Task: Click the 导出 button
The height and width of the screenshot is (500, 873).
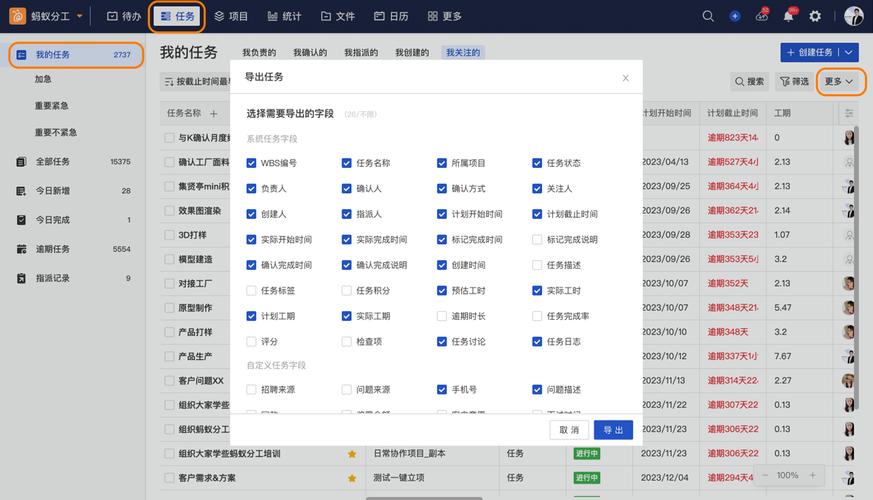Action: click(613, 430)
